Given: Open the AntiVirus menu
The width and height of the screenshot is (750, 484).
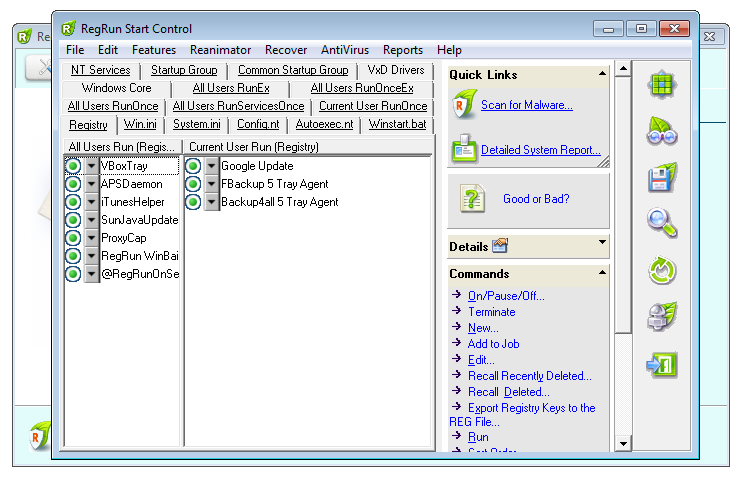Looking at the screenshot, I should coord(345,50).
